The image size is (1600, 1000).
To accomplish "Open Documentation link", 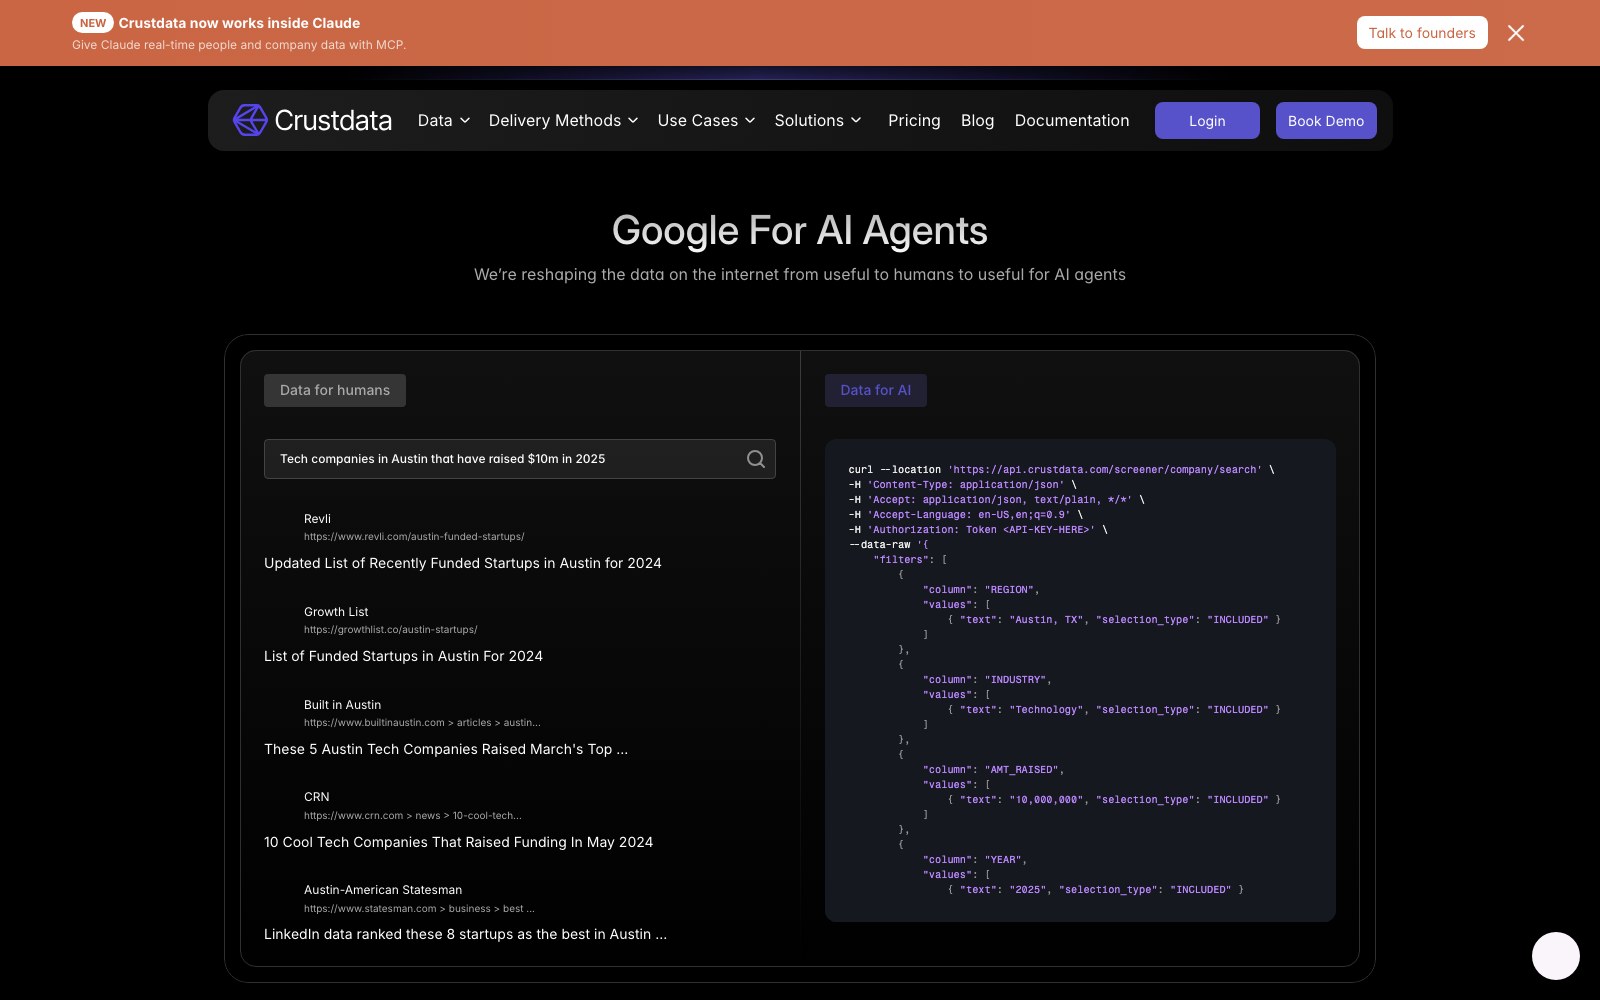I will tap(1072, 120).
